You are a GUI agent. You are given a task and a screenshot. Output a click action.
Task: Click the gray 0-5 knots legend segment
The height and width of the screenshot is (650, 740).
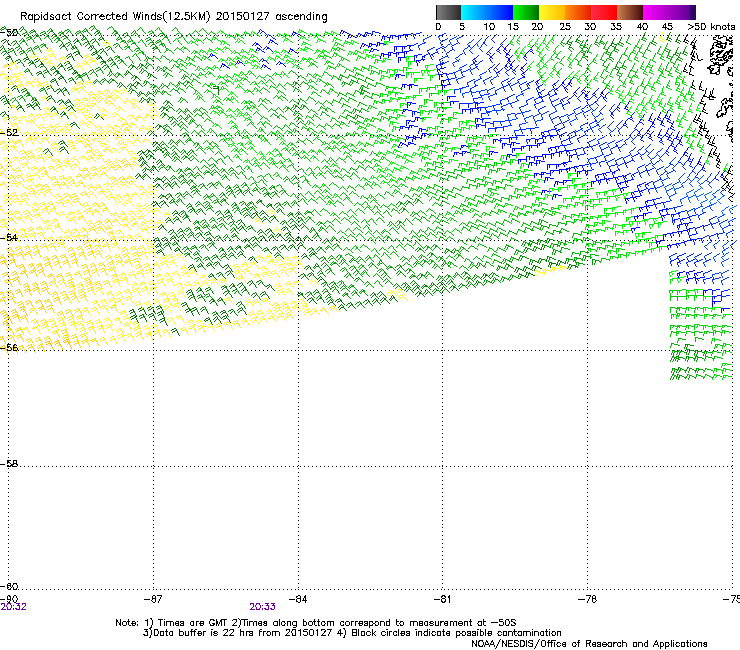point(448,12)
